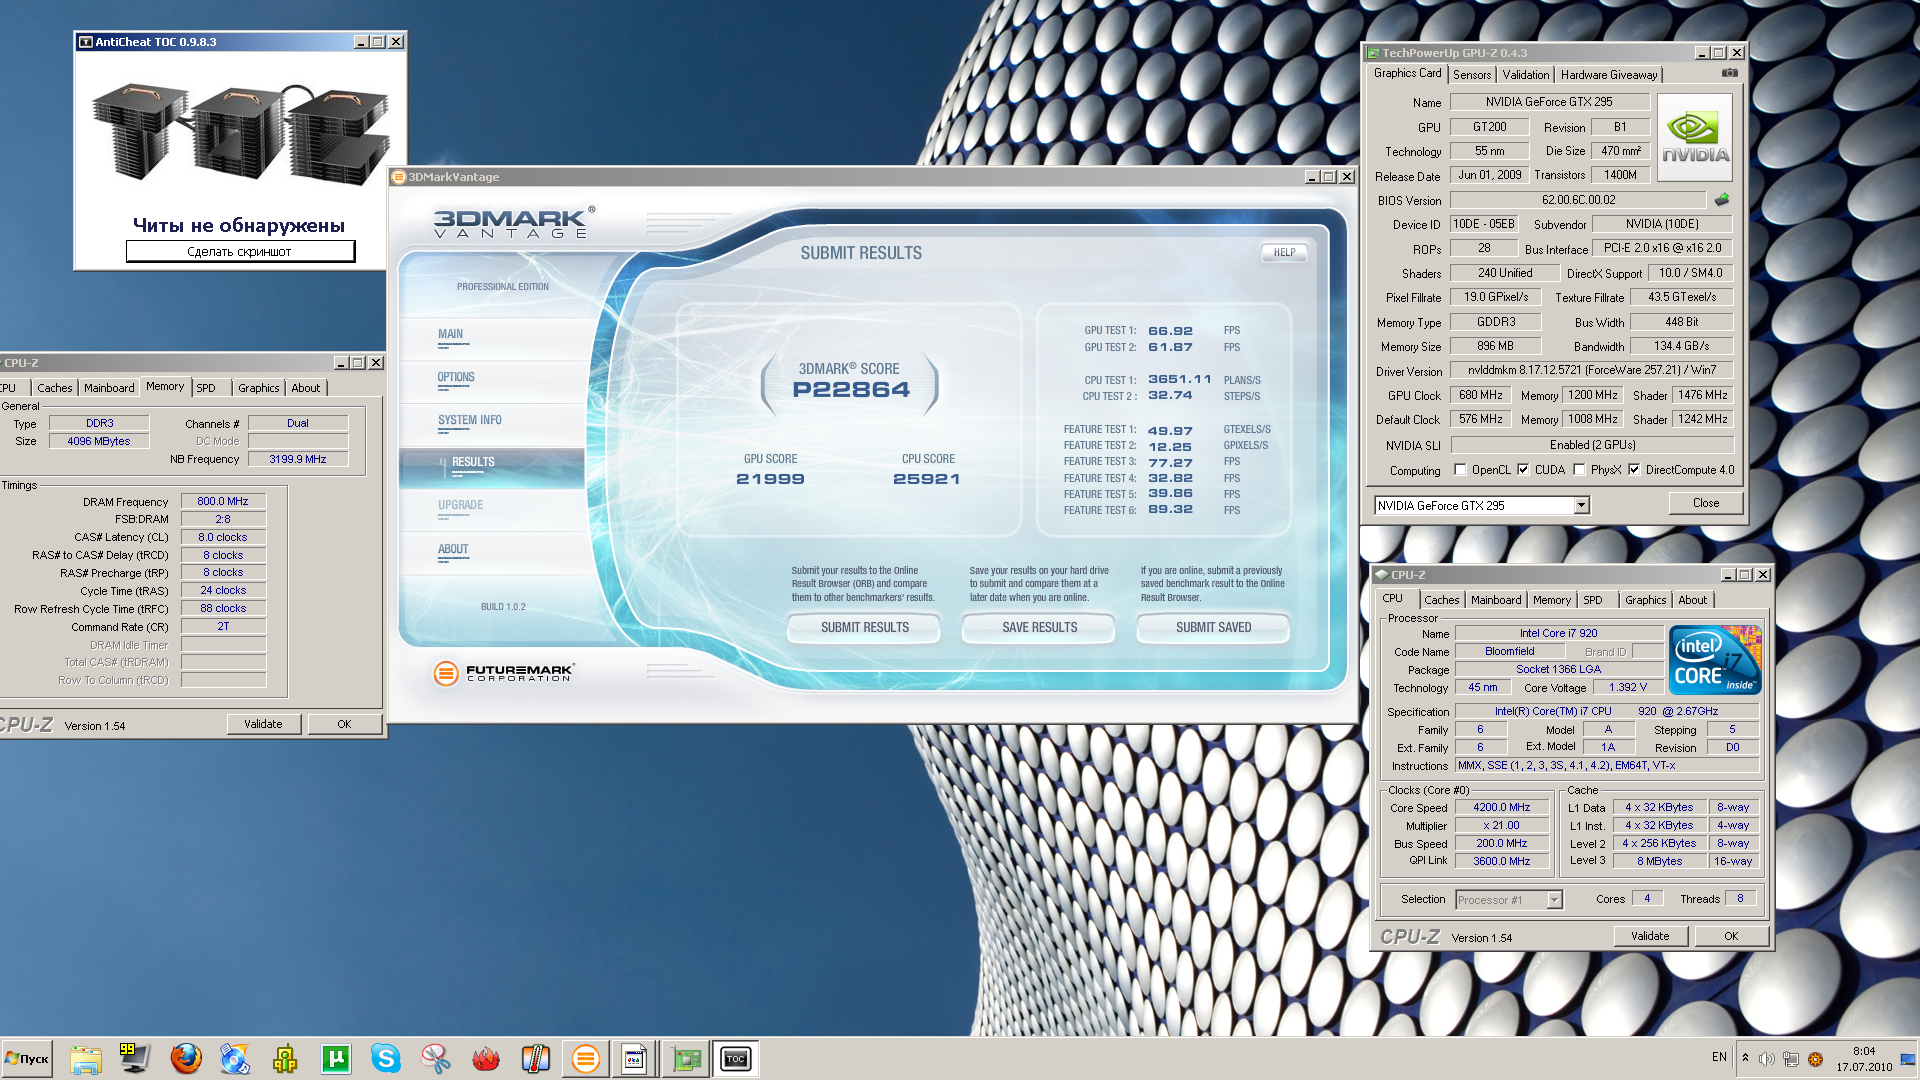Open the blue disc media app
1920x1080 pixels.
click(x=235, y=1059)
